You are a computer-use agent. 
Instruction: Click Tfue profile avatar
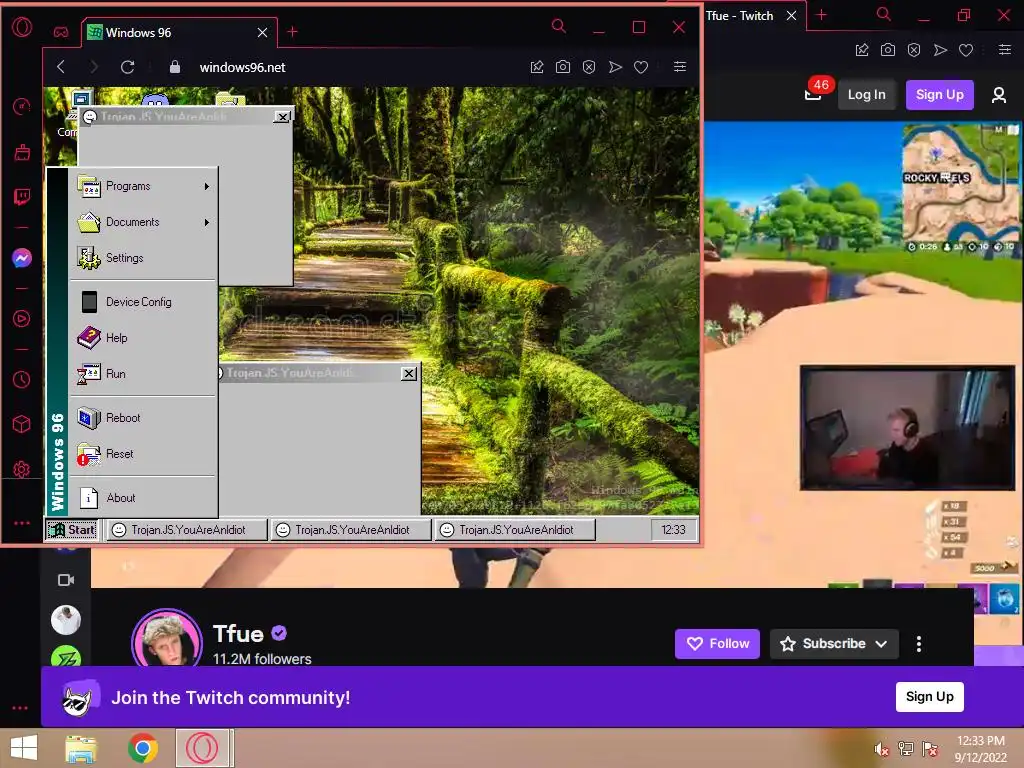167,640
